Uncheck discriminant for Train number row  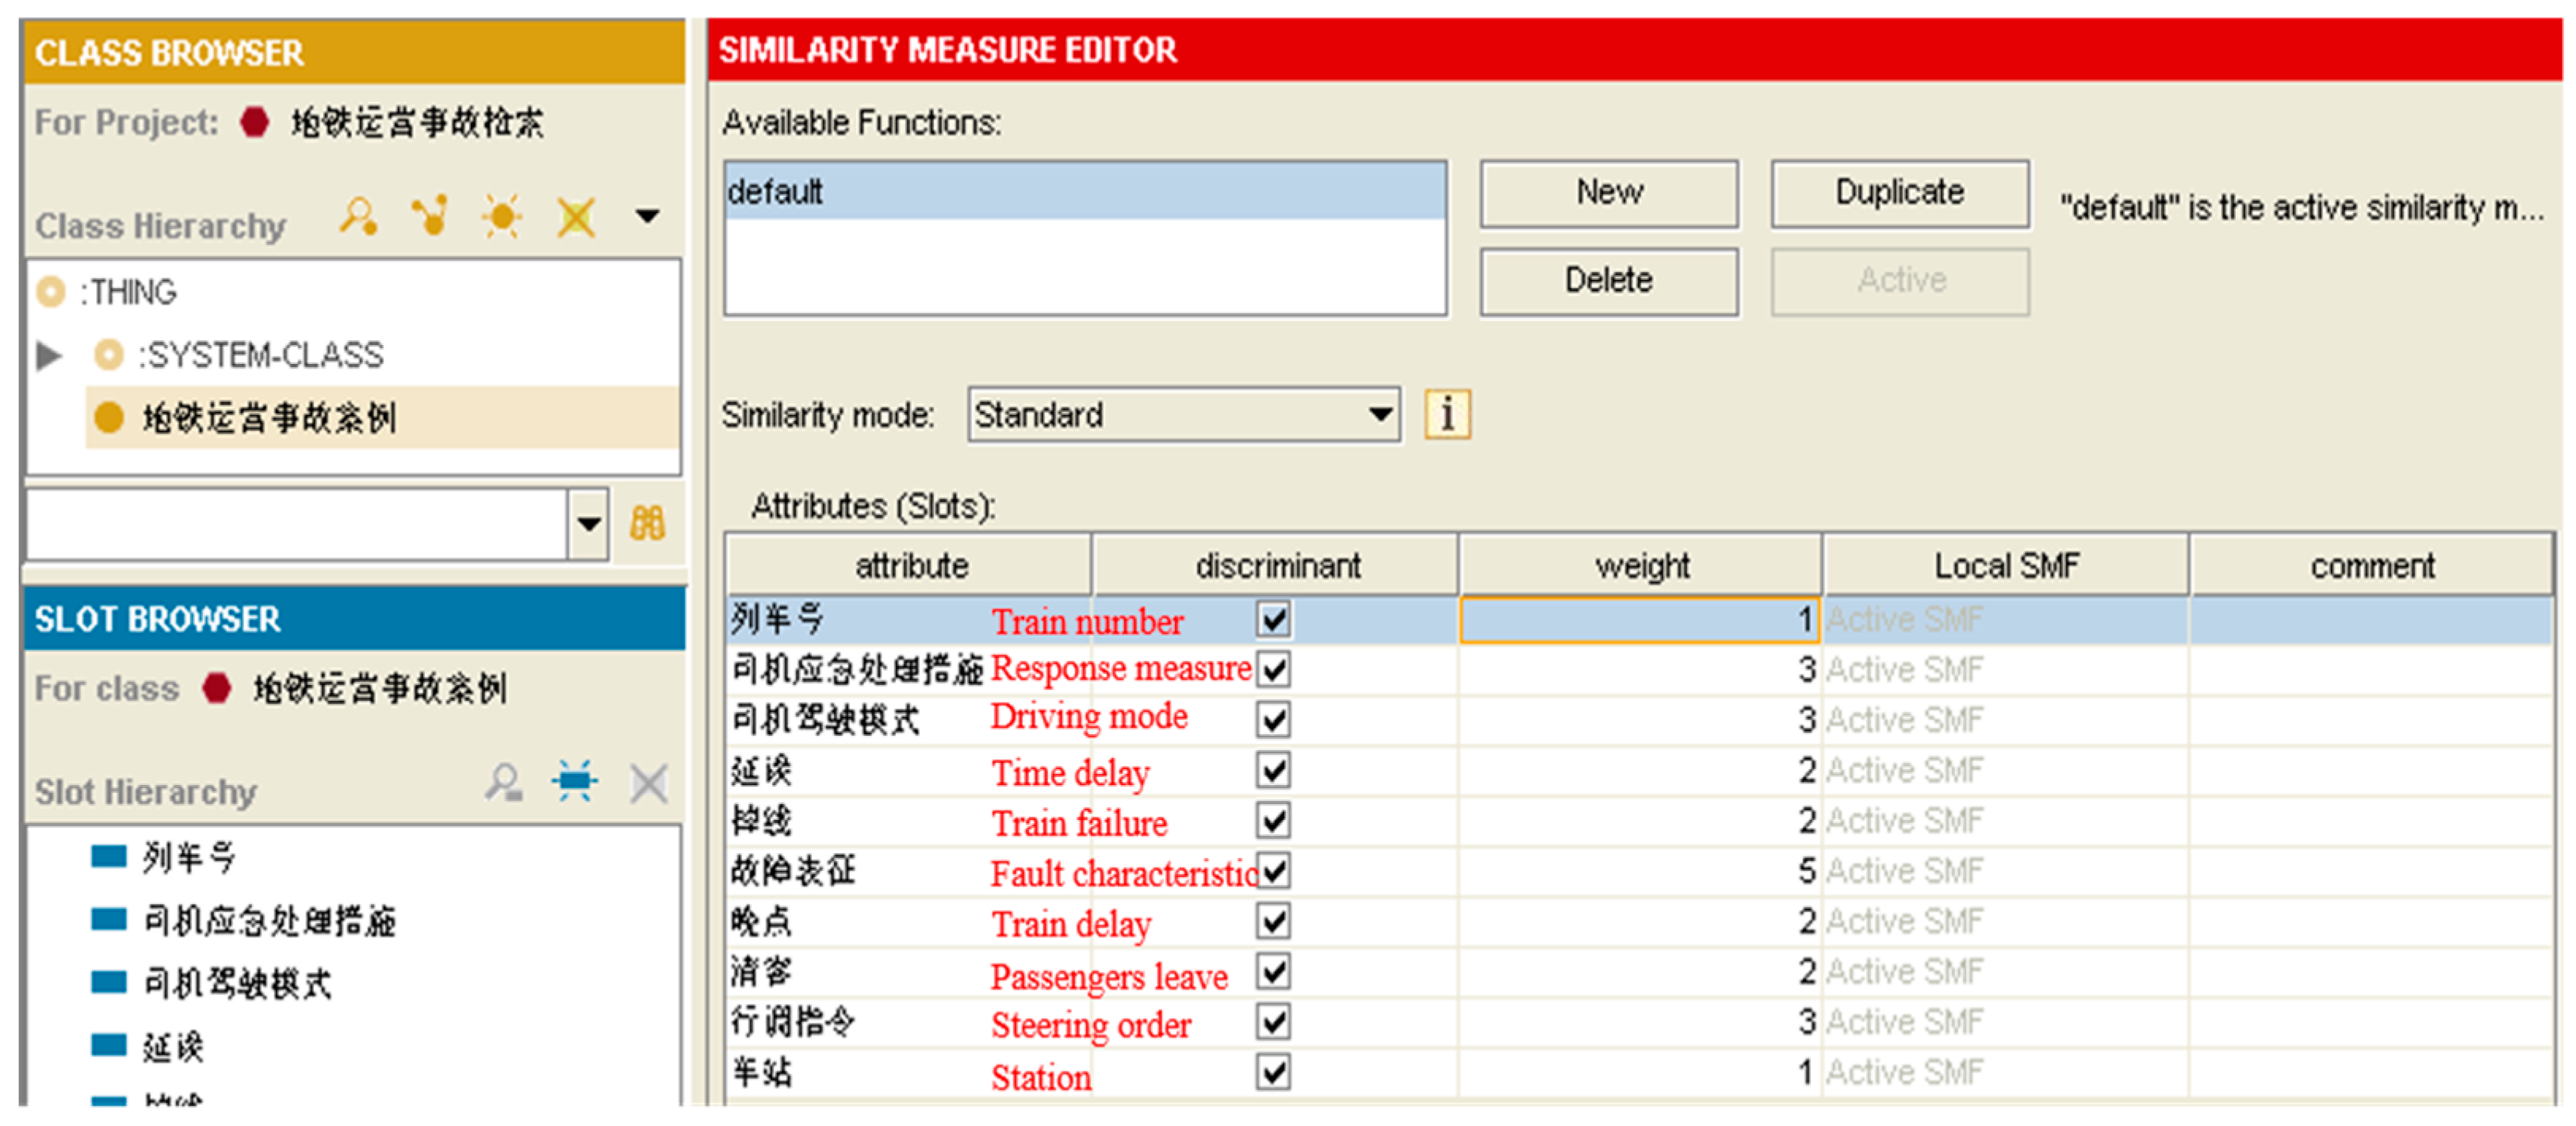[1273, 620]
